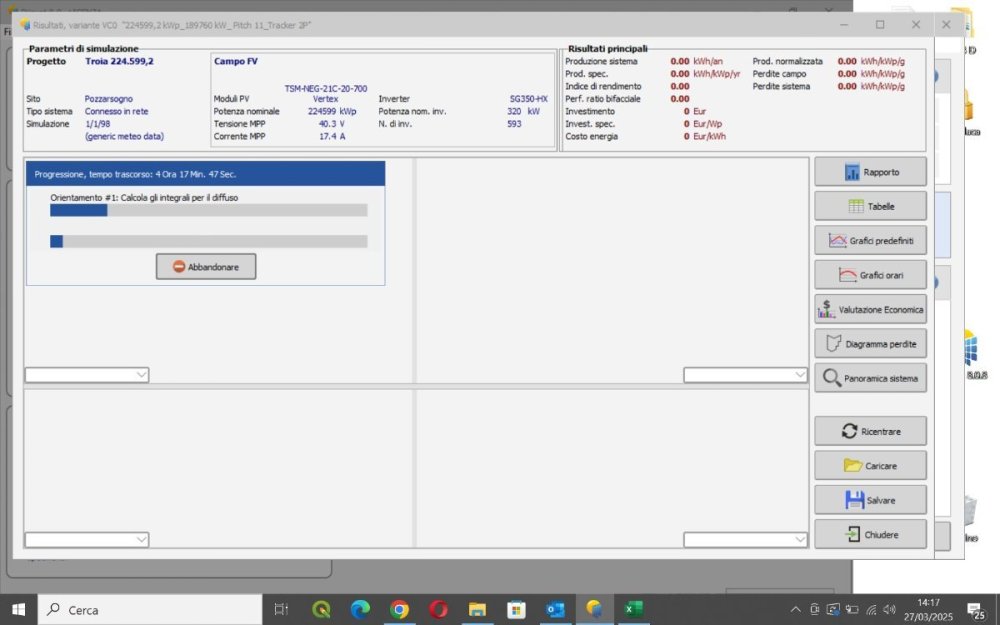Click the Cerca taskbar search box
The width and height of the screenshot is (1000, 625).
150,609
